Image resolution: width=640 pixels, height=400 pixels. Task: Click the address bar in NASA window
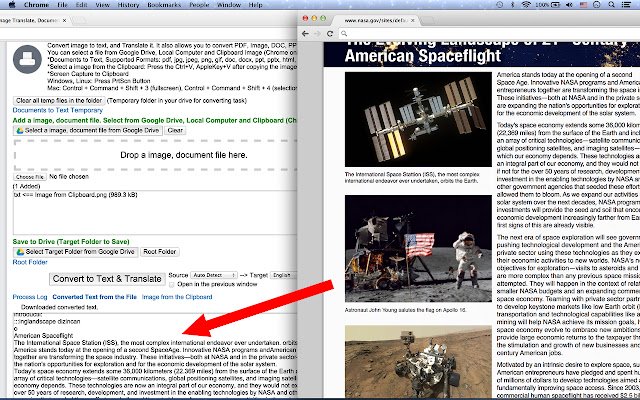pos(489,33)
